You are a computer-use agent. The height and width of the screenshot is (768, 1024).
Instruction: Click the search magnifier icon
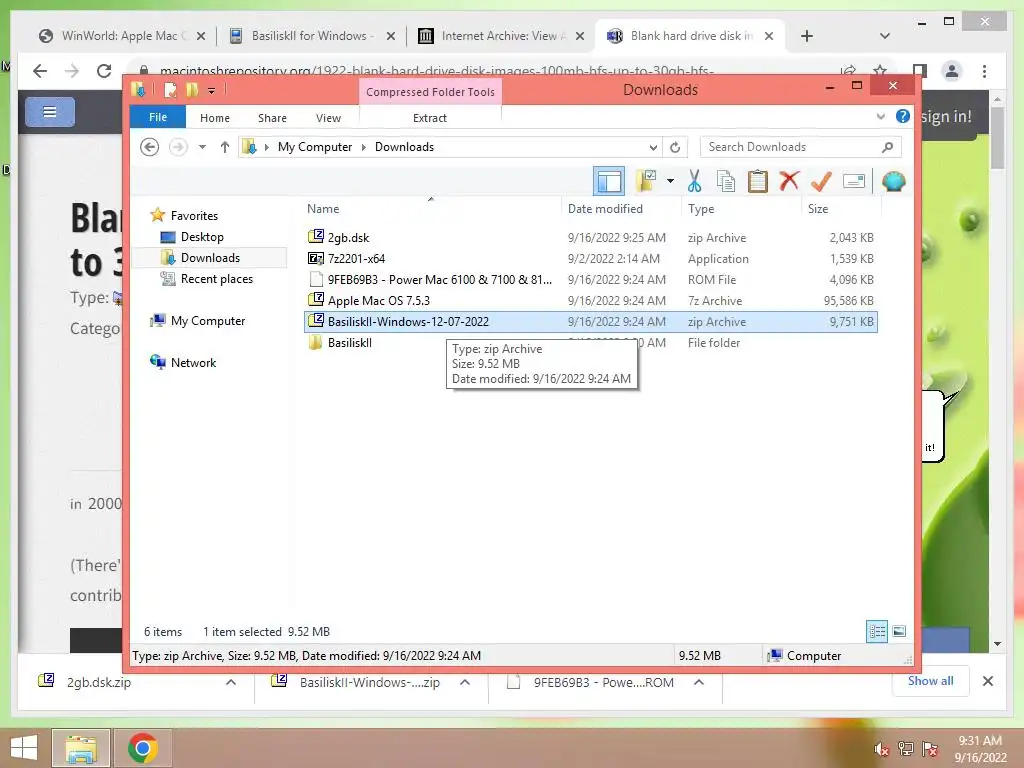pos(887,147)
